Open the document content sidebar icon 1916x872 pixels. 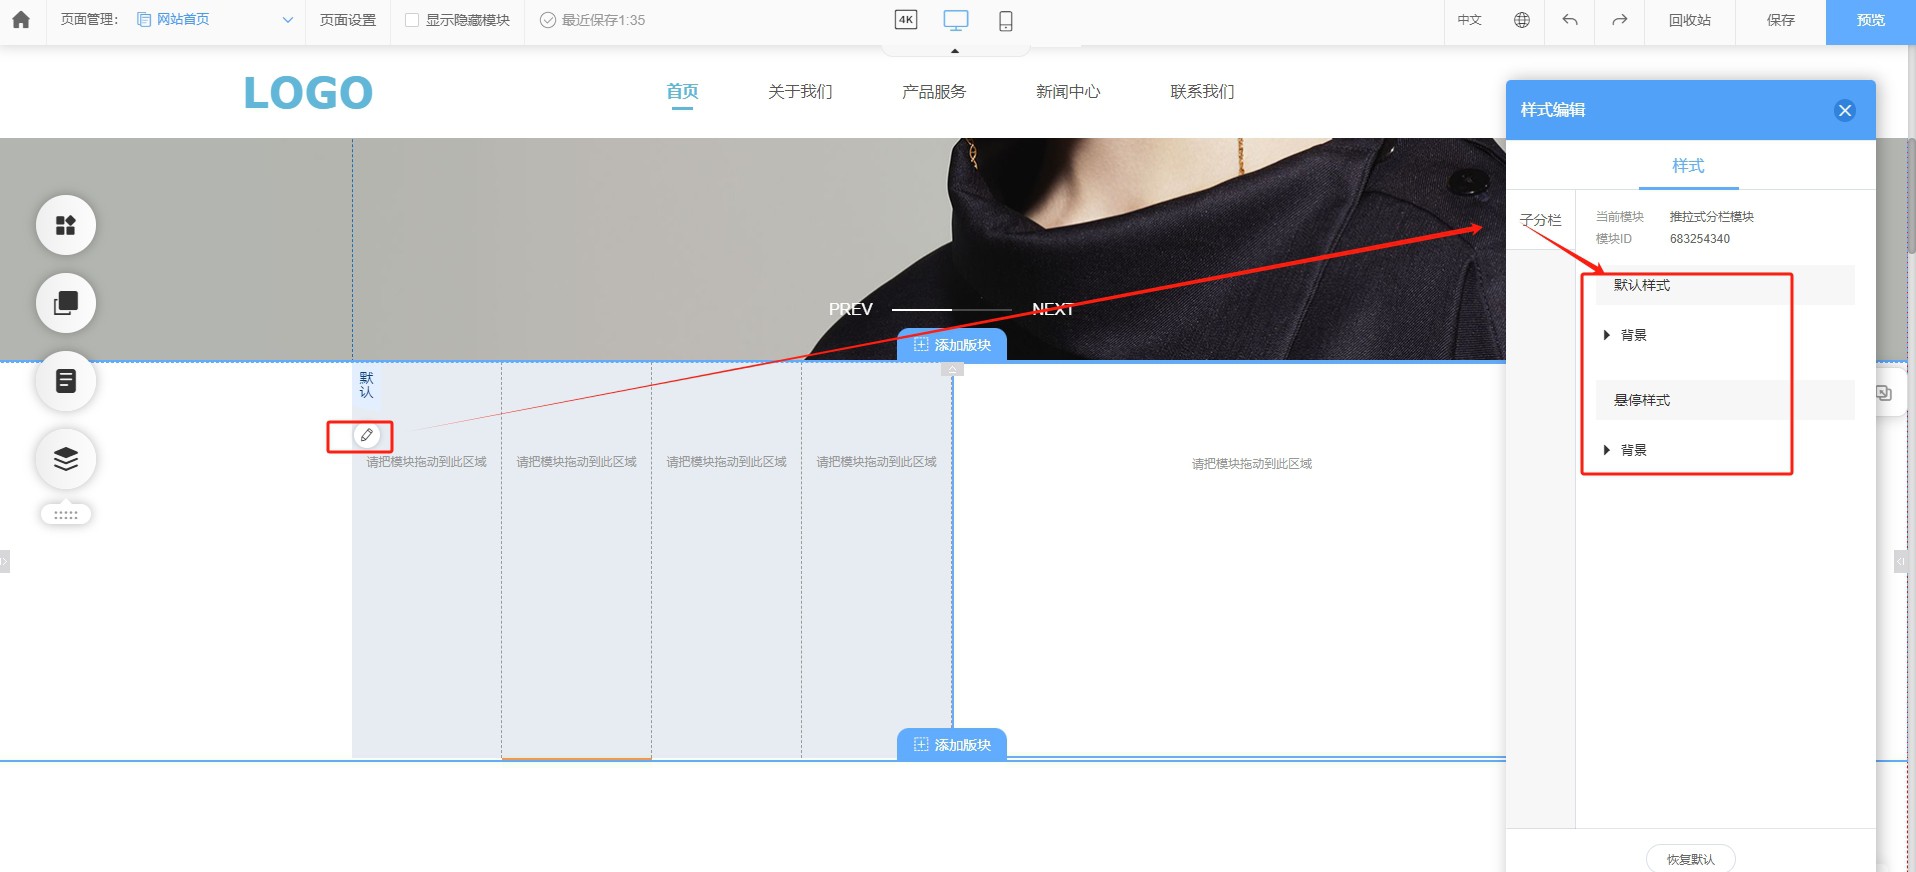tap(66, 381)
